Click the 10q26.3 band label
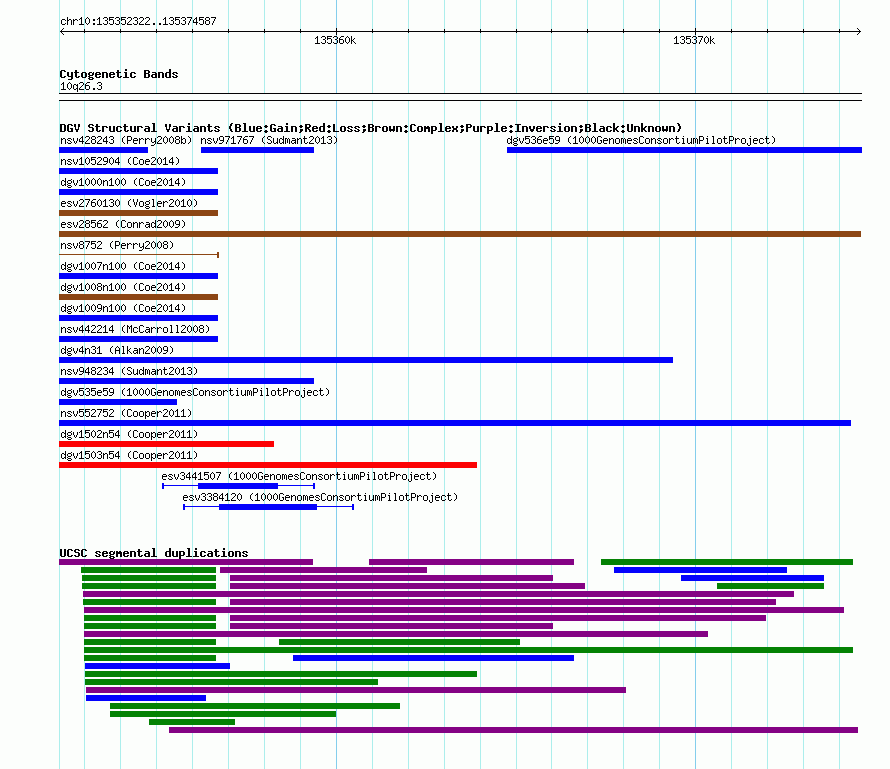The height and width of the screenshot is (769, 890). (x=81, y=86)
